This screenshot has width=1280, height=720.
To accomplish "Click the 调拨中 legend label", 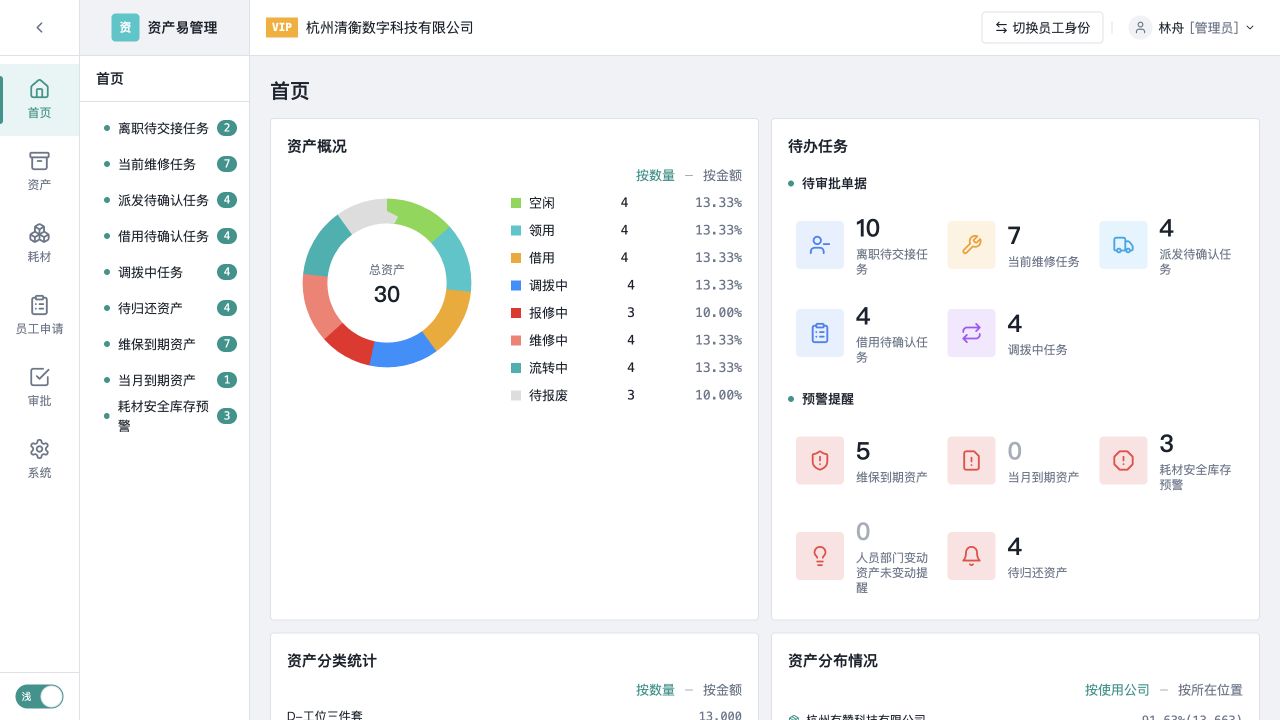I will pos(548,286).
